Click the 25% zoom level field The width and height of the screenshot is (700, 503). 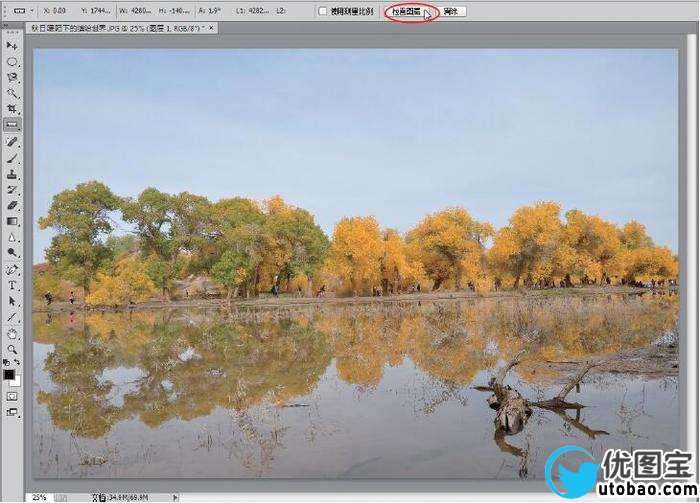coord(39,497)
